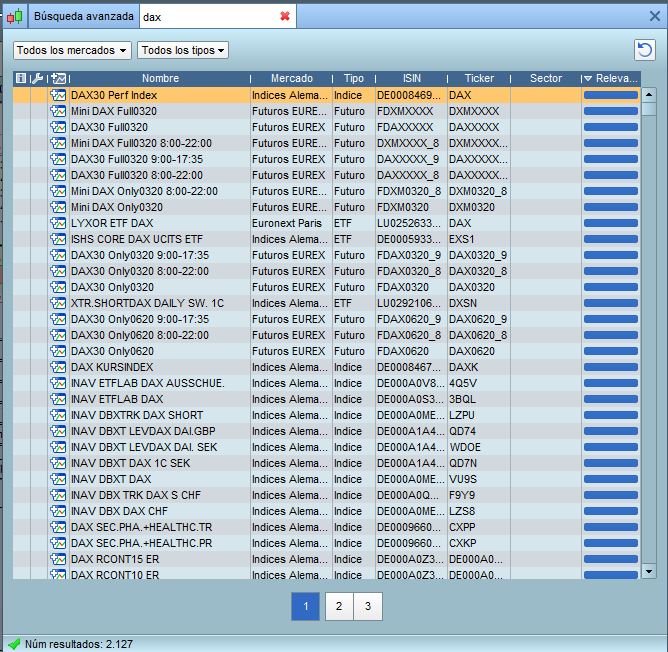Open chart icon for XTR.SHORTDAX DAILY SW. 1C

tap(58, 303)
